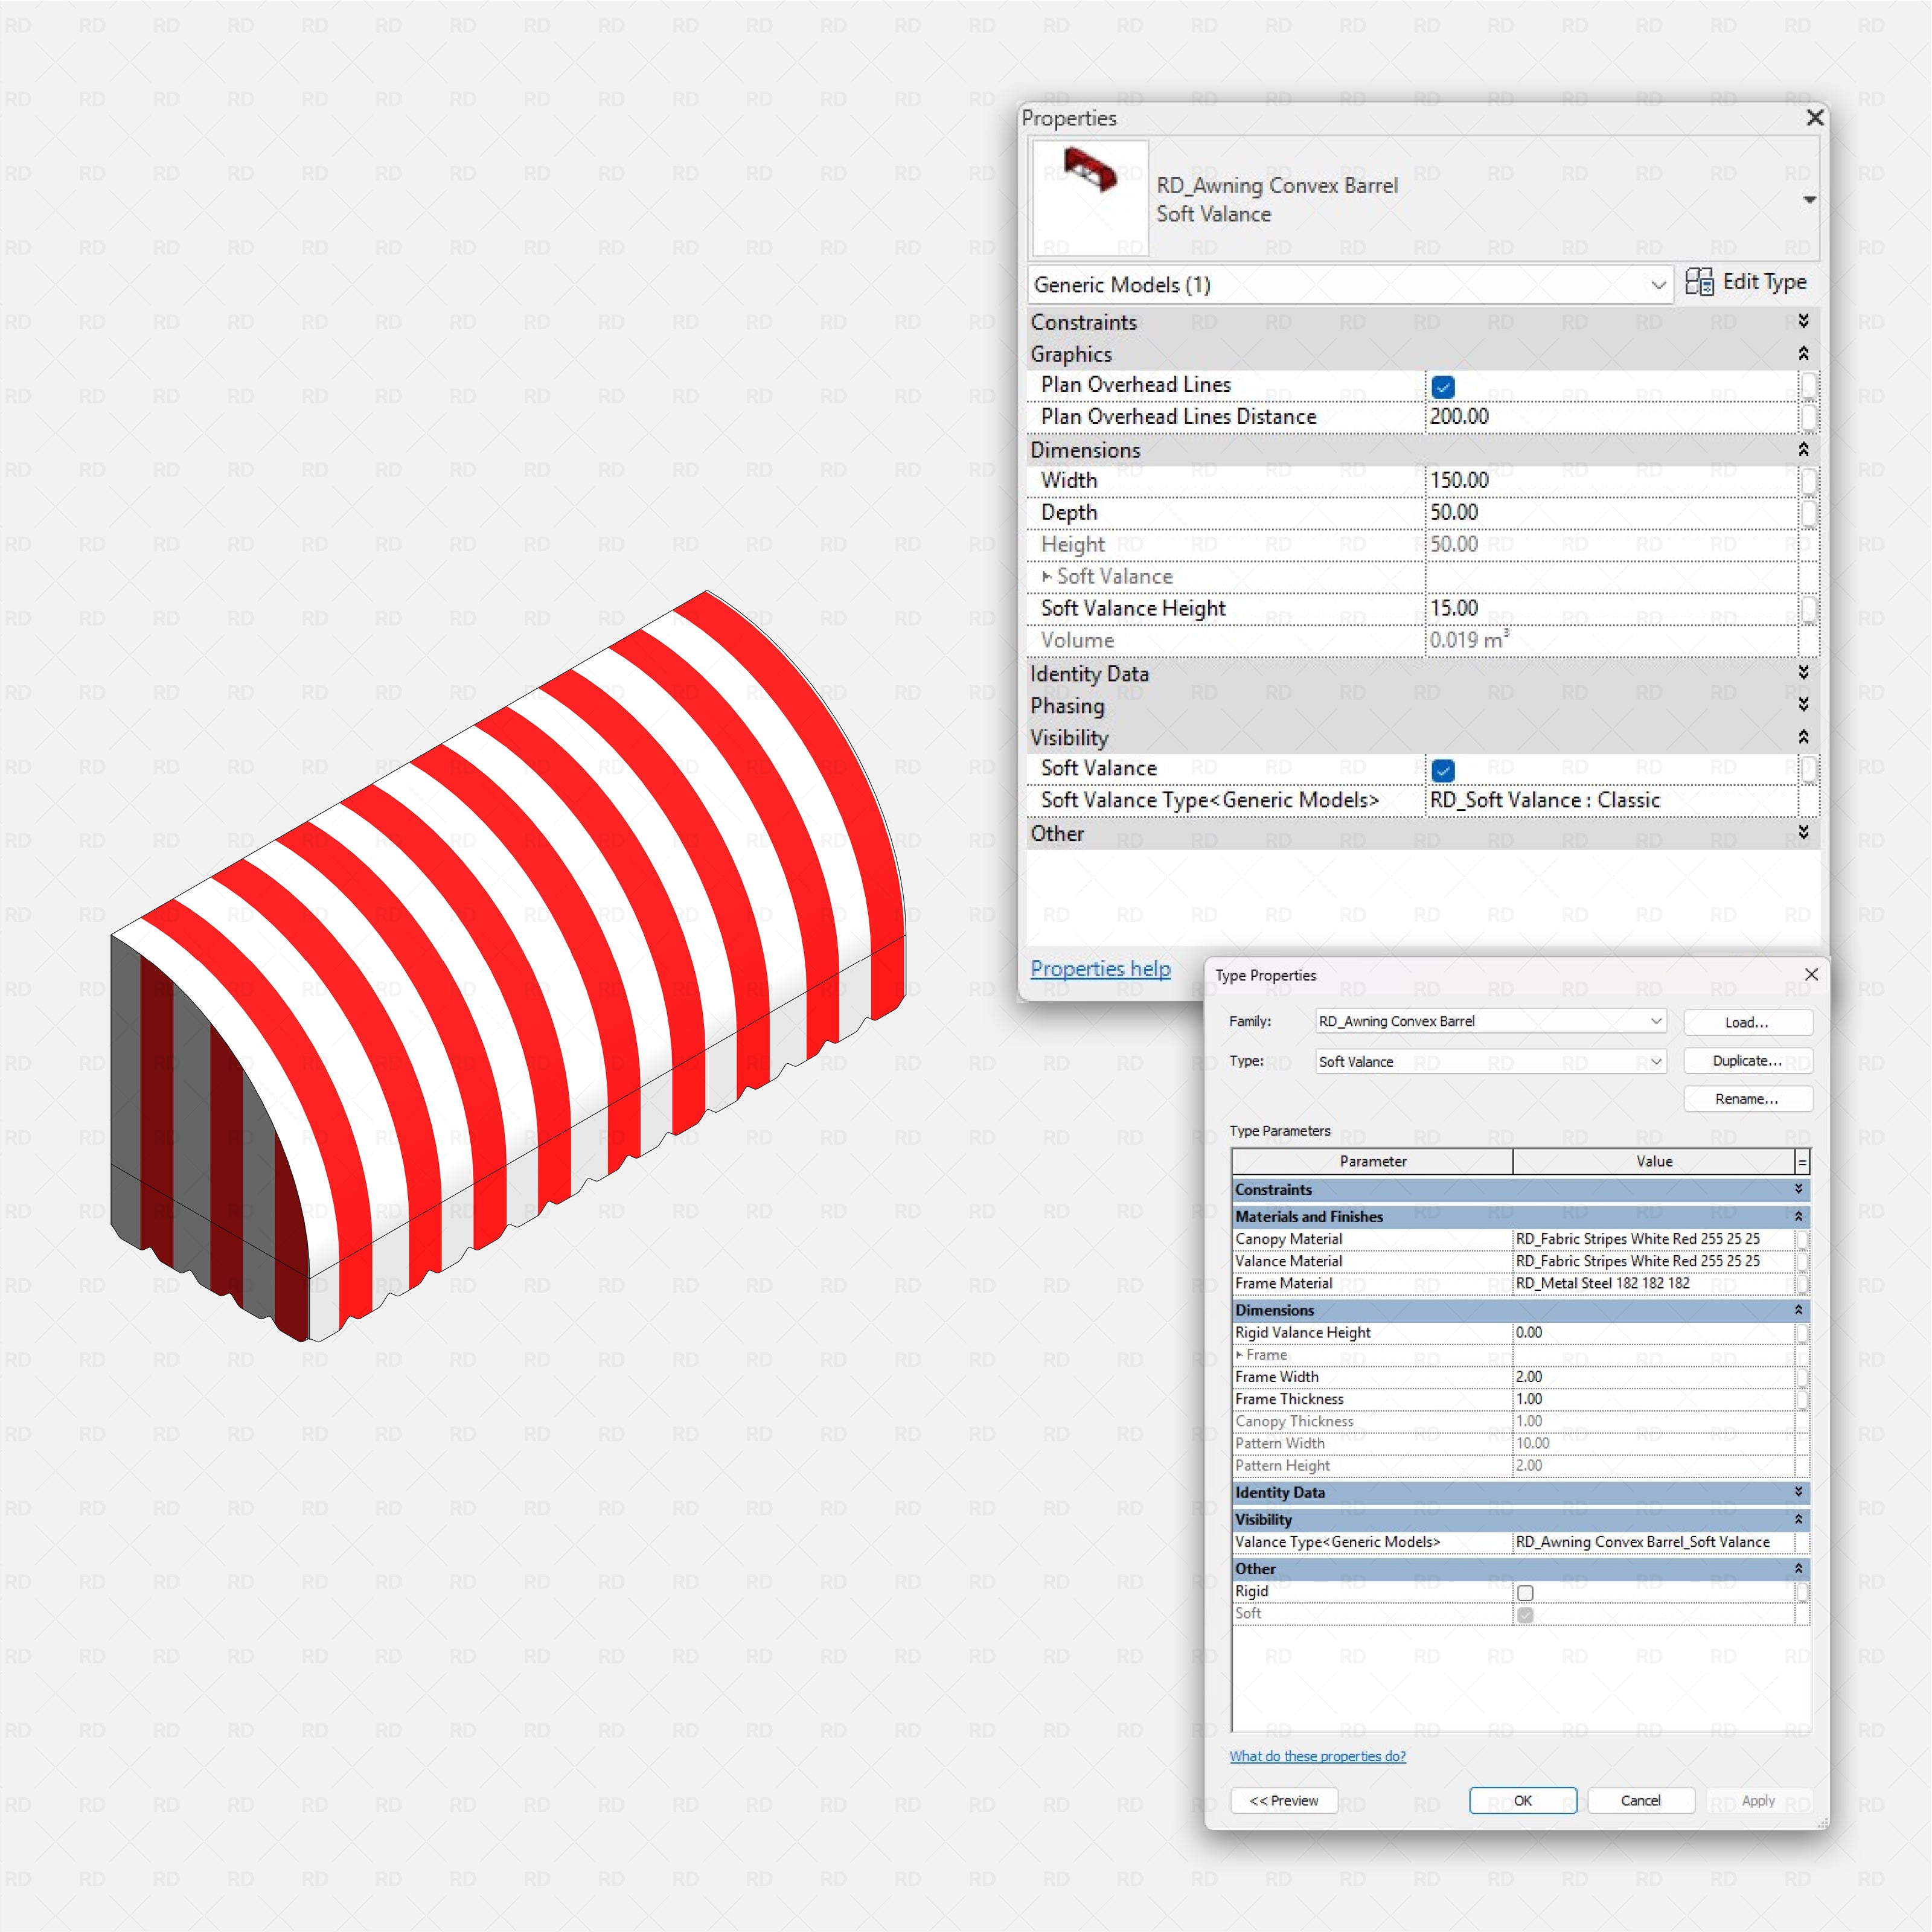Viewport: 1932px width, 1932px height.
Task: Click the Cancel button
Action: (x=1641, y=1800)
